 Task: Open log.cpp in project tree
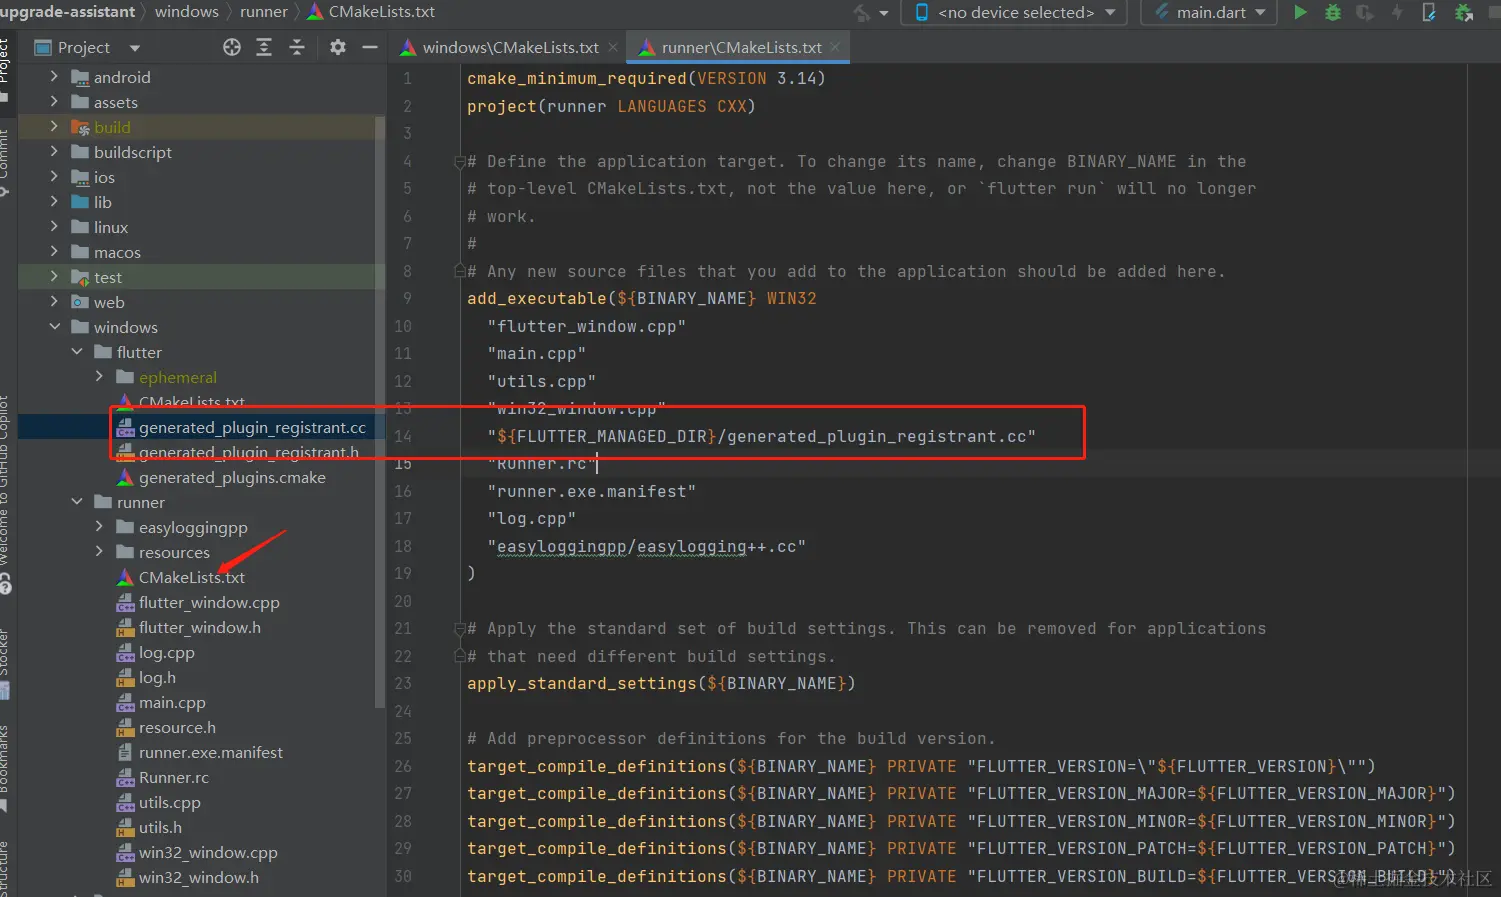point(167,652)
